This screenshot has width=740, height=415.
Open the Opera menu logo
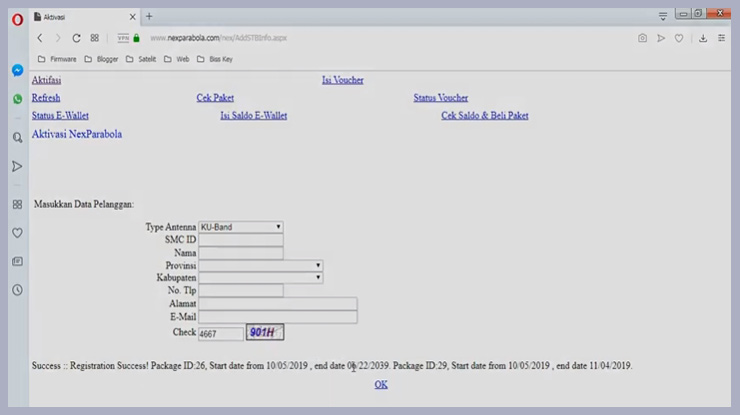pos(17,19)
